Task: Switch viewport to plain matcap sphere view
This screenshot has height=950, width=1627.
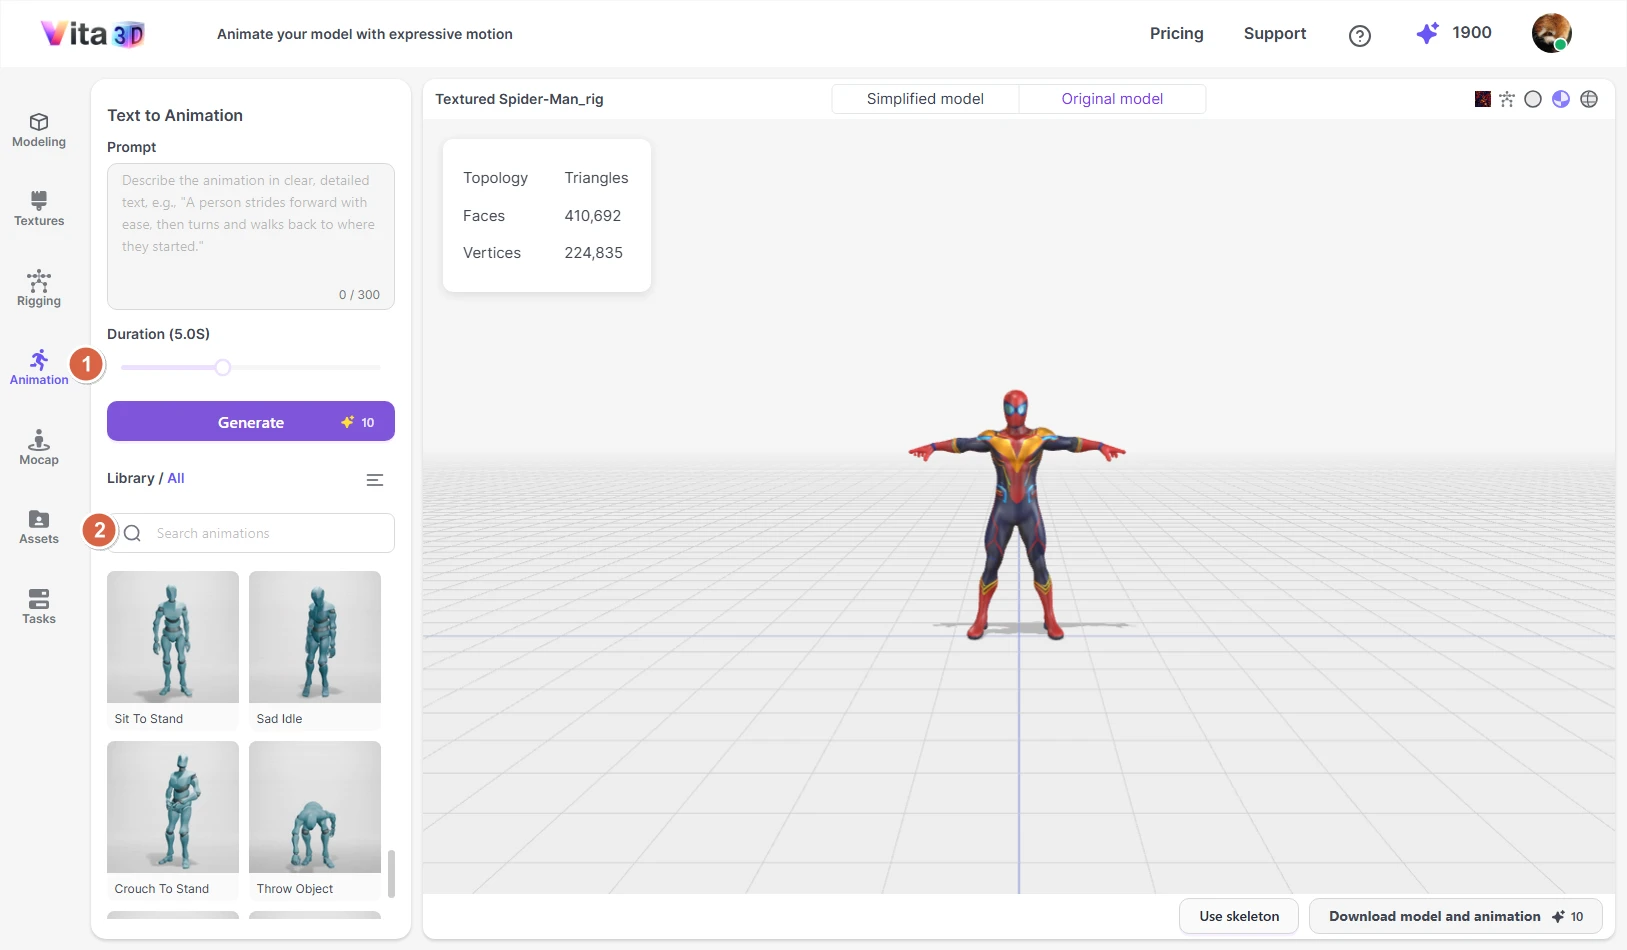Action: click(x=1533, y=99)
